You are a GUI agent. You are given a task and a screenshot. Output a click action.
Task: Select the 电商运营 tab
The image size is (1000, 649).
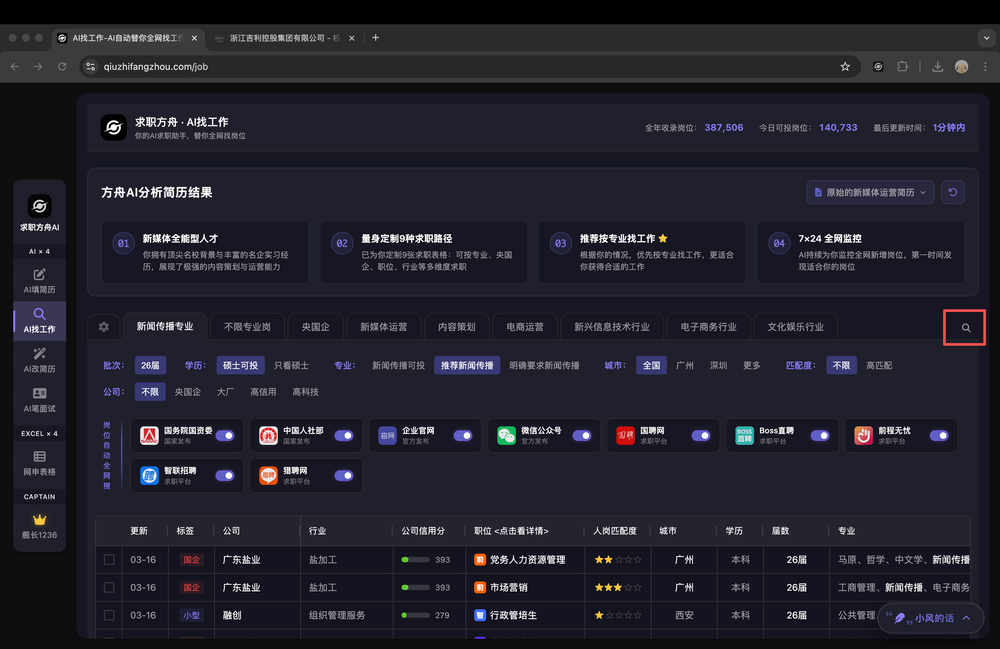[525, 327]
